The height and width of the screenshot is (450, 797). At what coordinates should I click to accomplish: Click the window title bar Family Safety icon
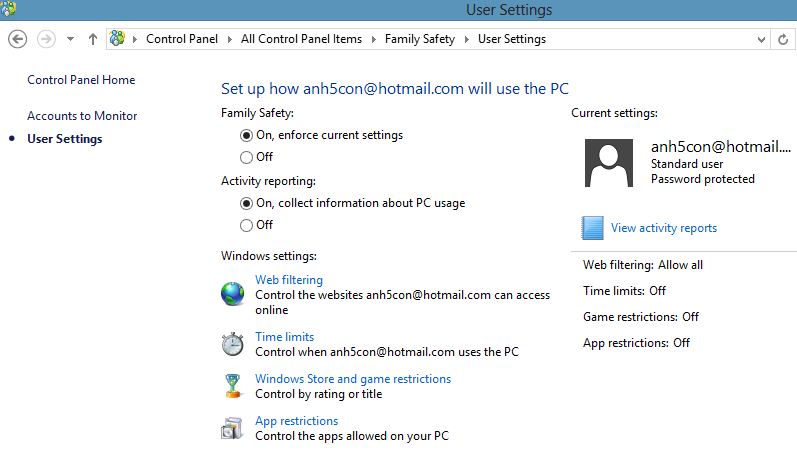point(8,8)
